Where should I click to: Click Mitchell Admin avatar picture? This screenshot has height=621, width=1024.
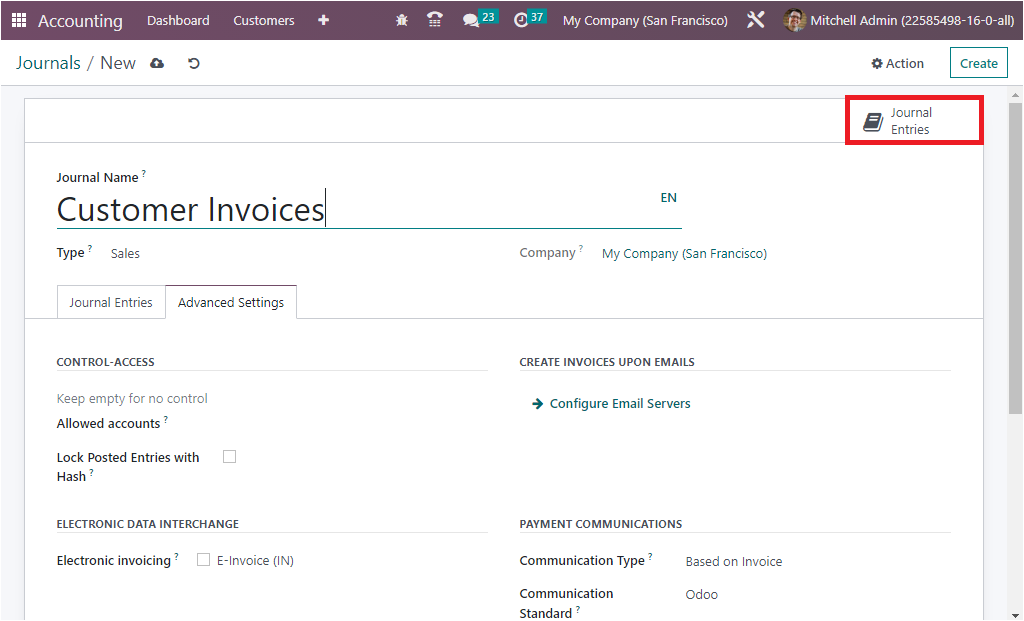[x=793, y=20]
